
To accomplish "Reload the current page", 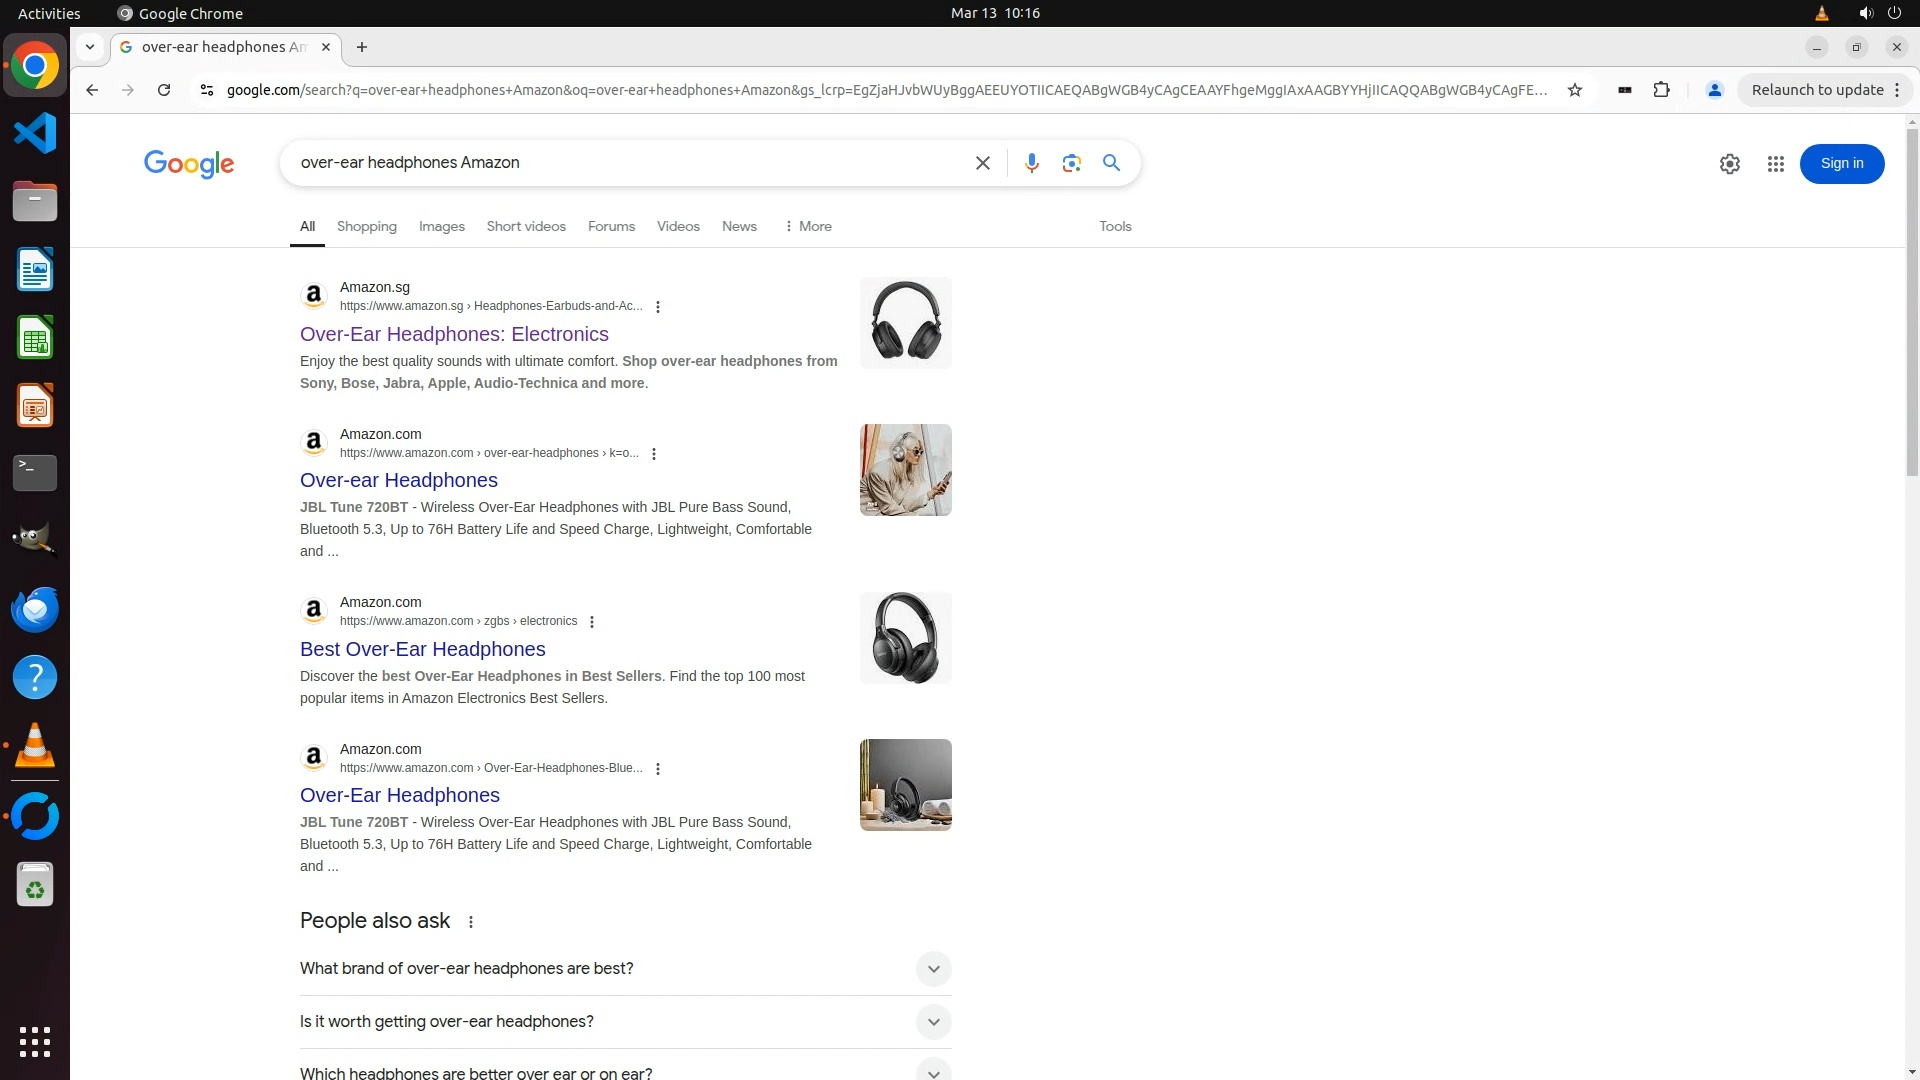I will [164, 90].
